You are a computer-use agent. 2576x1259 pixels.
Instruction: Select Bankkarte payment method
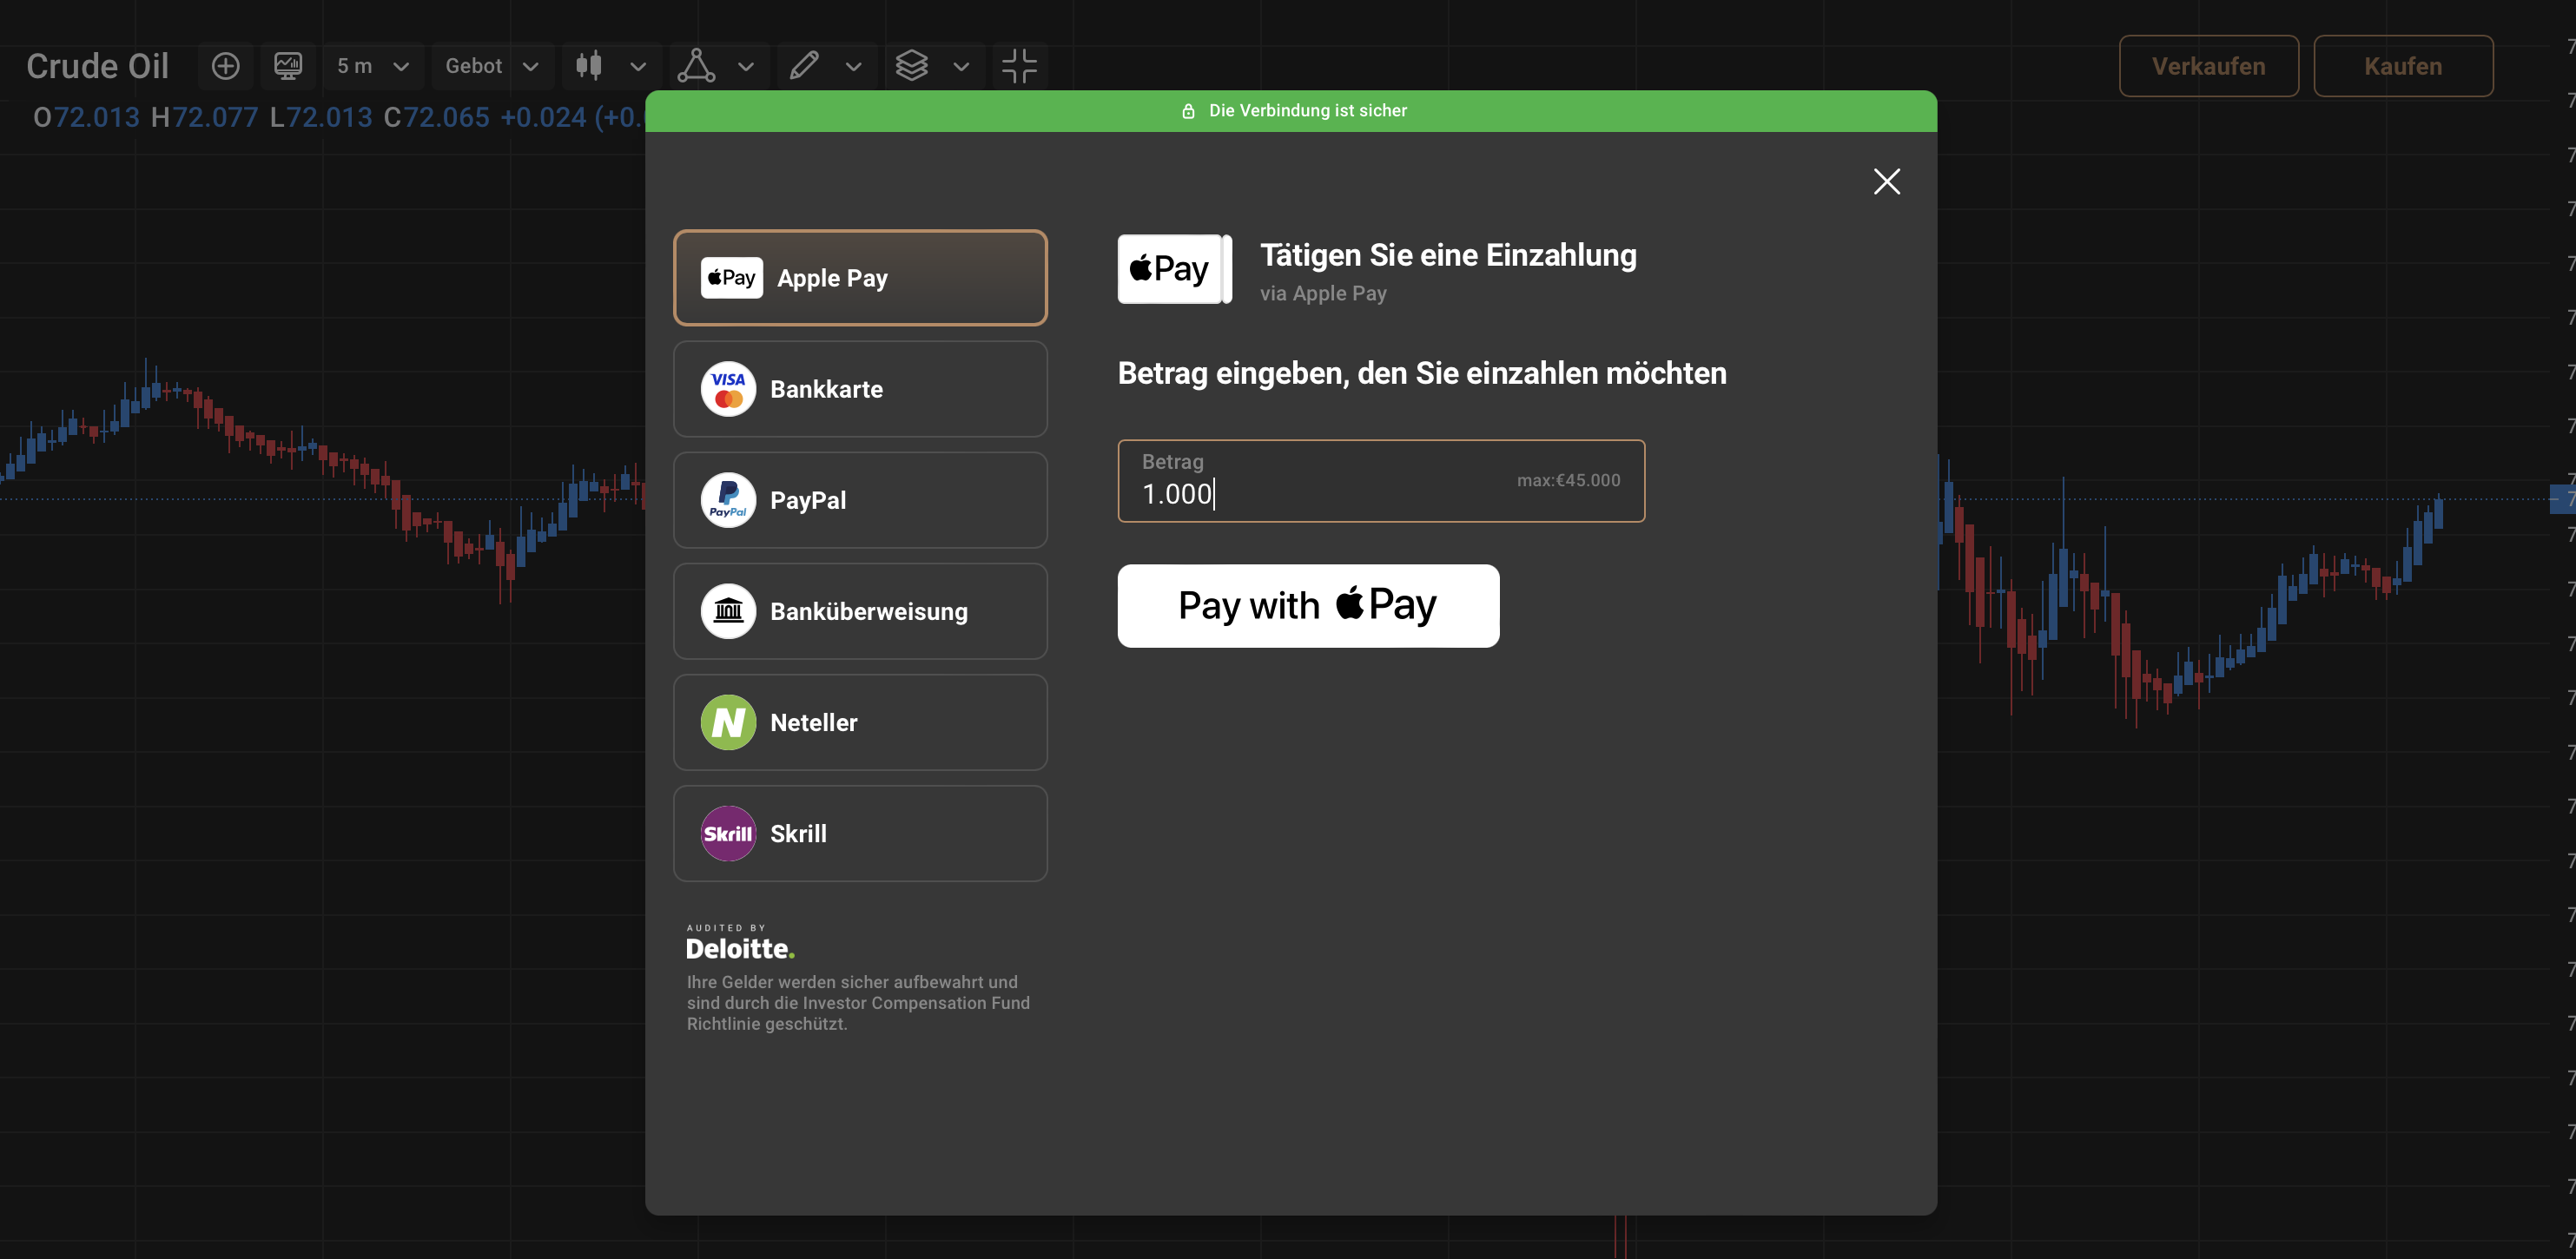click(861, 387)
